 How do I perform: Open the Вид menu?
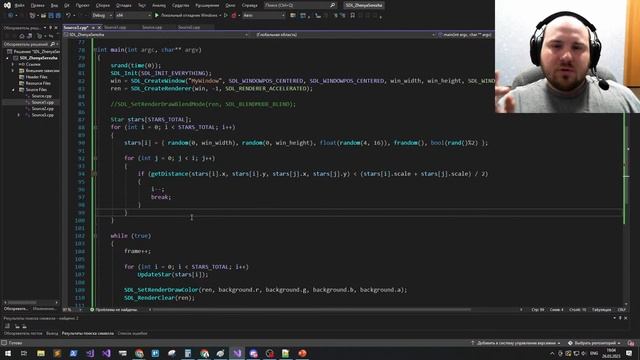54,6
